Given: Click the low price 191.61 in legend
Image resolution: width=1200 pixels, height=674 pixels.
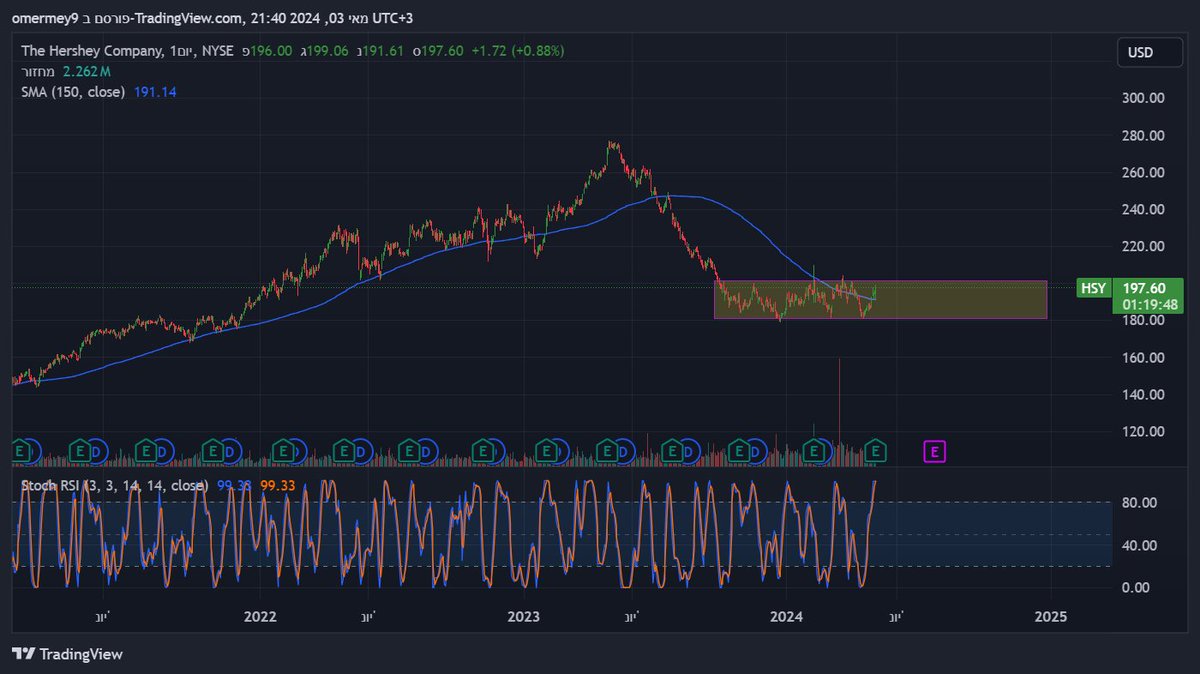Looking at the screenshot, I should pyautogui.click(x=383, y=51).
